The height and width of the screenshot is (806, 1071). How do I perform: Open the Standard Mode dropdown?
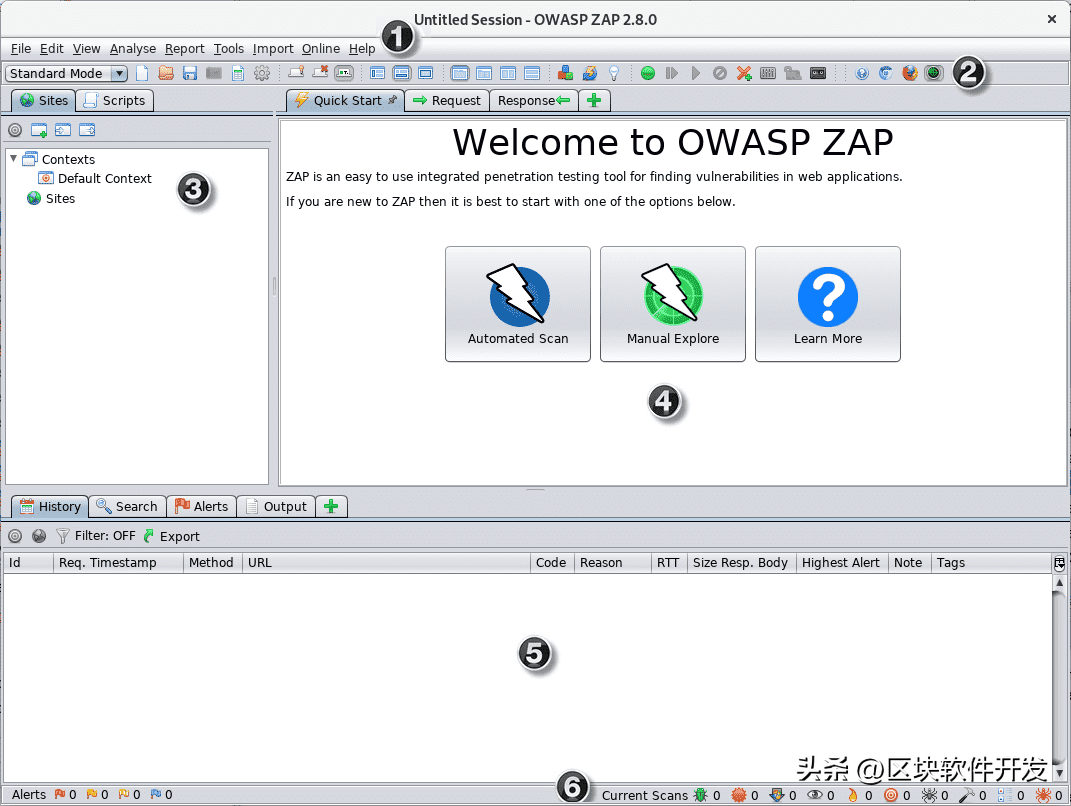[67, 73]
